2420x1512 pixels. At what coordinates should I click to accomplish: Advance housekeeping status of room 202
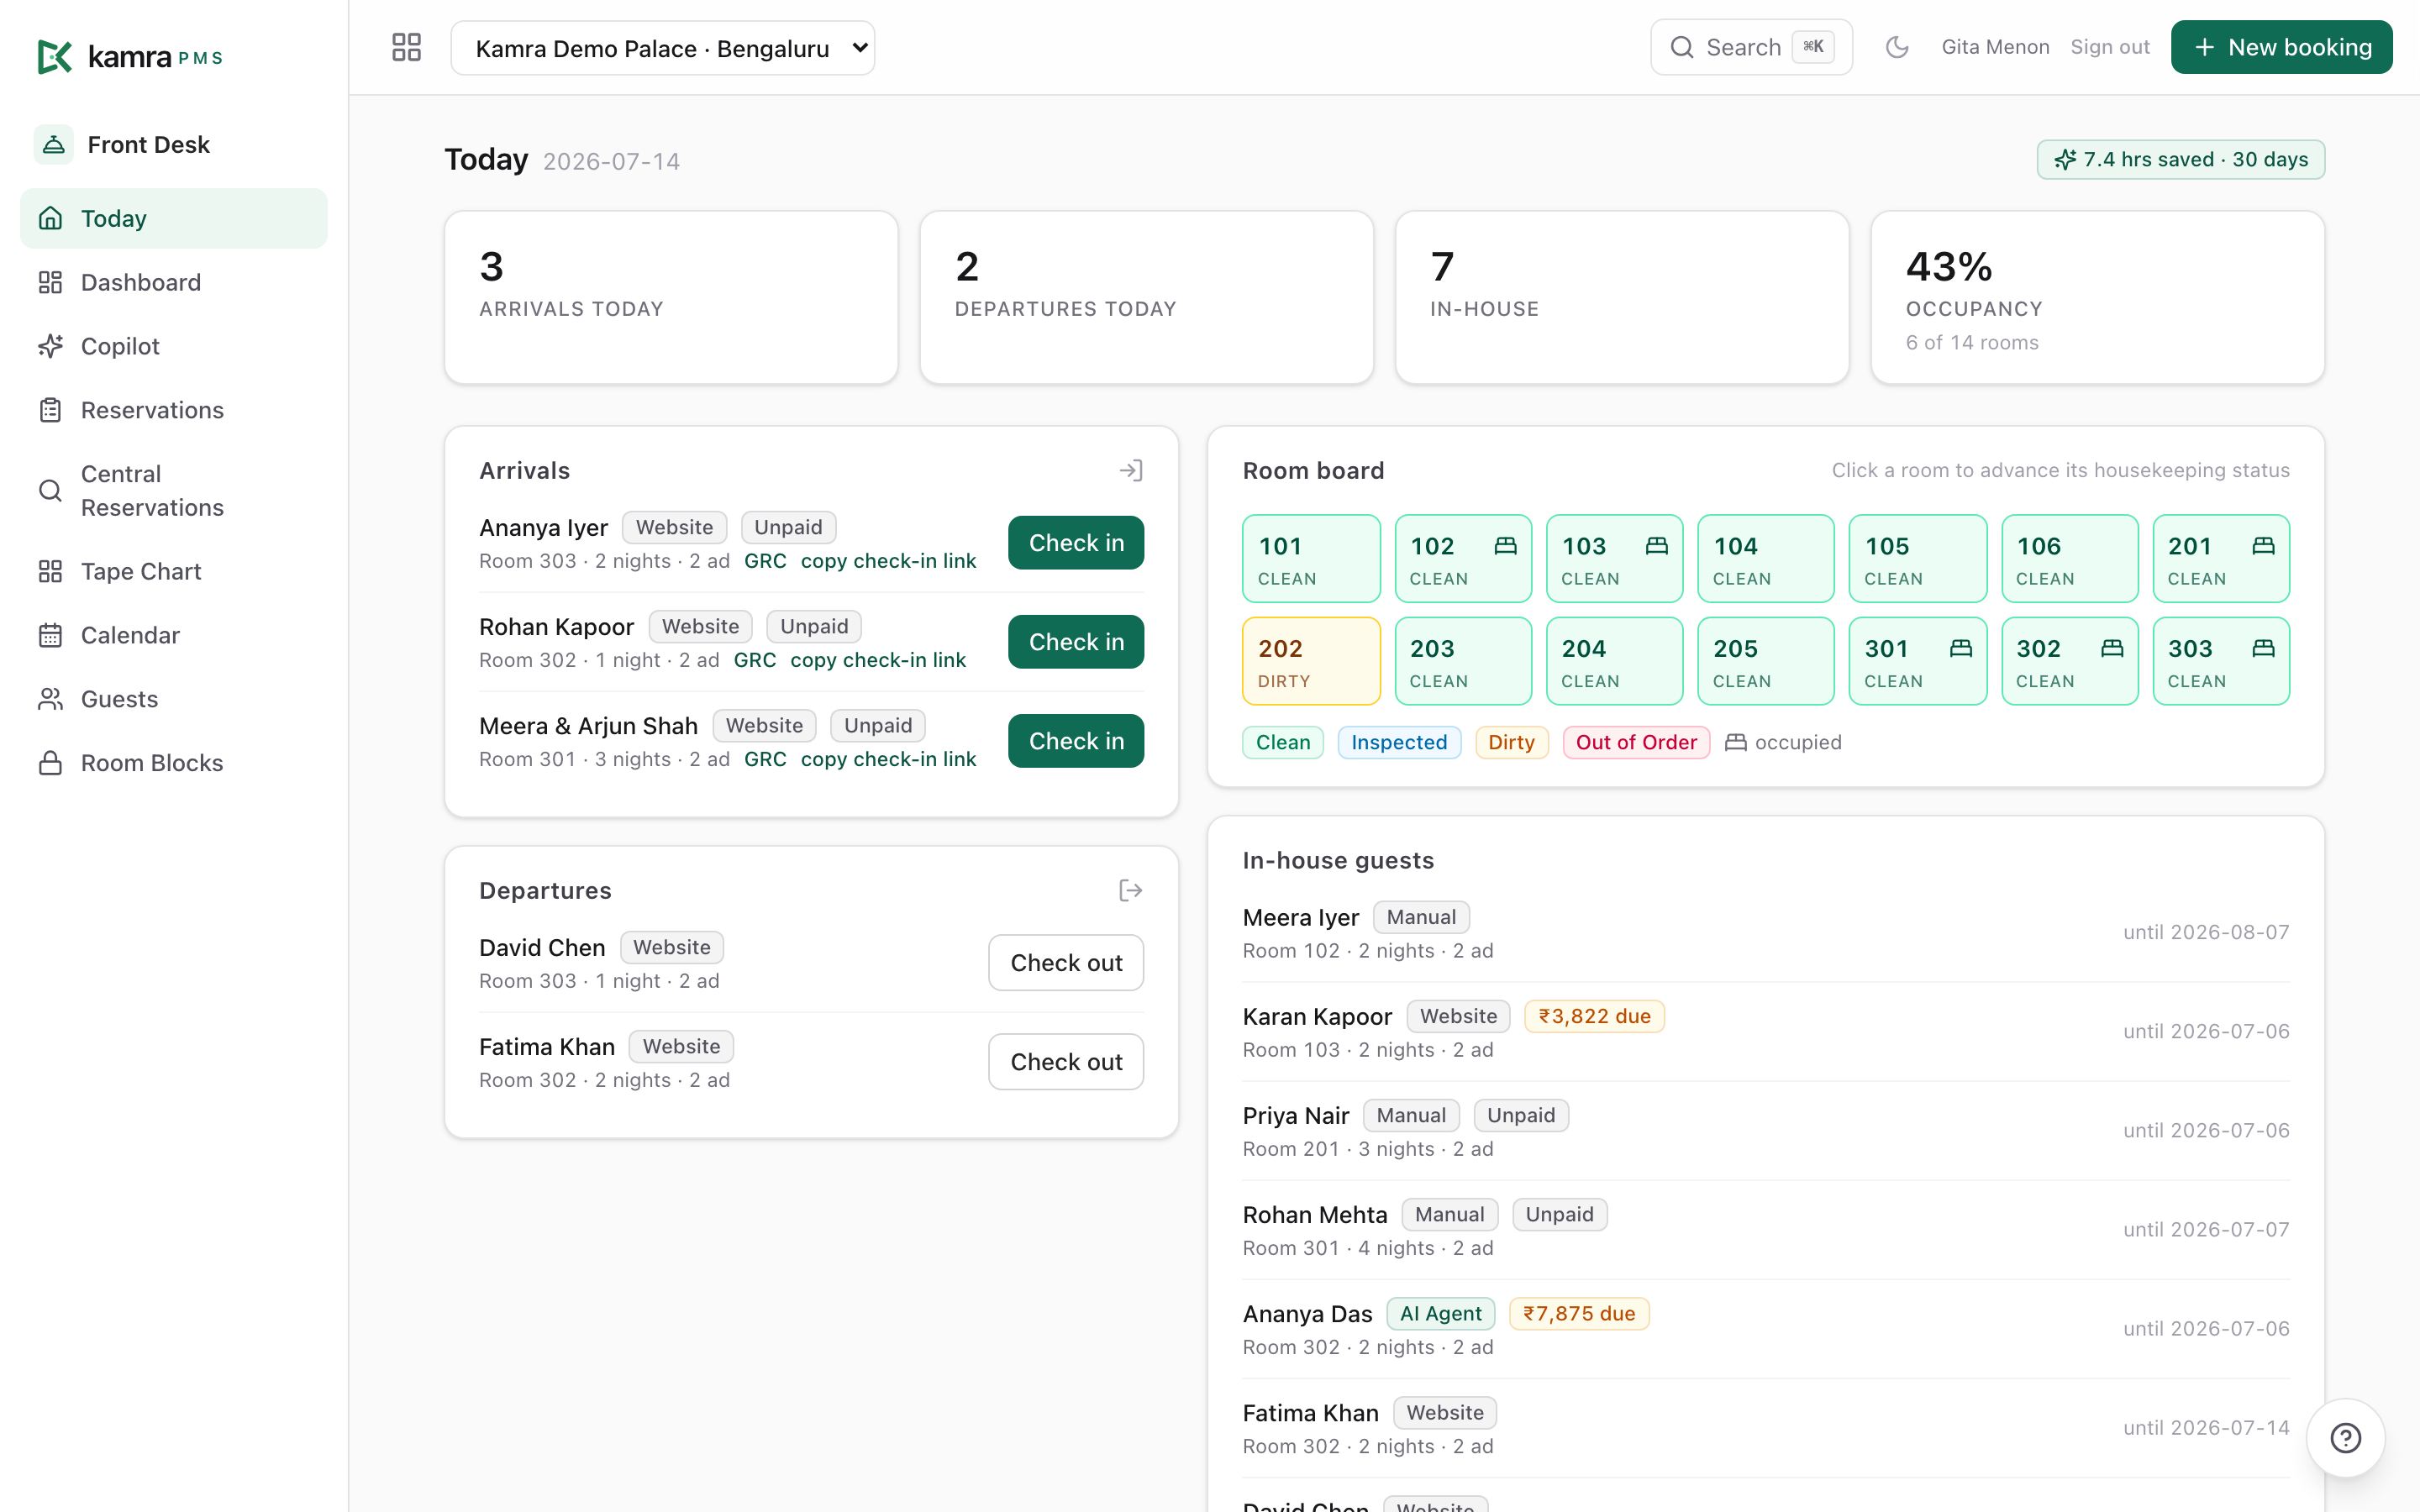tap(1311, 661)
